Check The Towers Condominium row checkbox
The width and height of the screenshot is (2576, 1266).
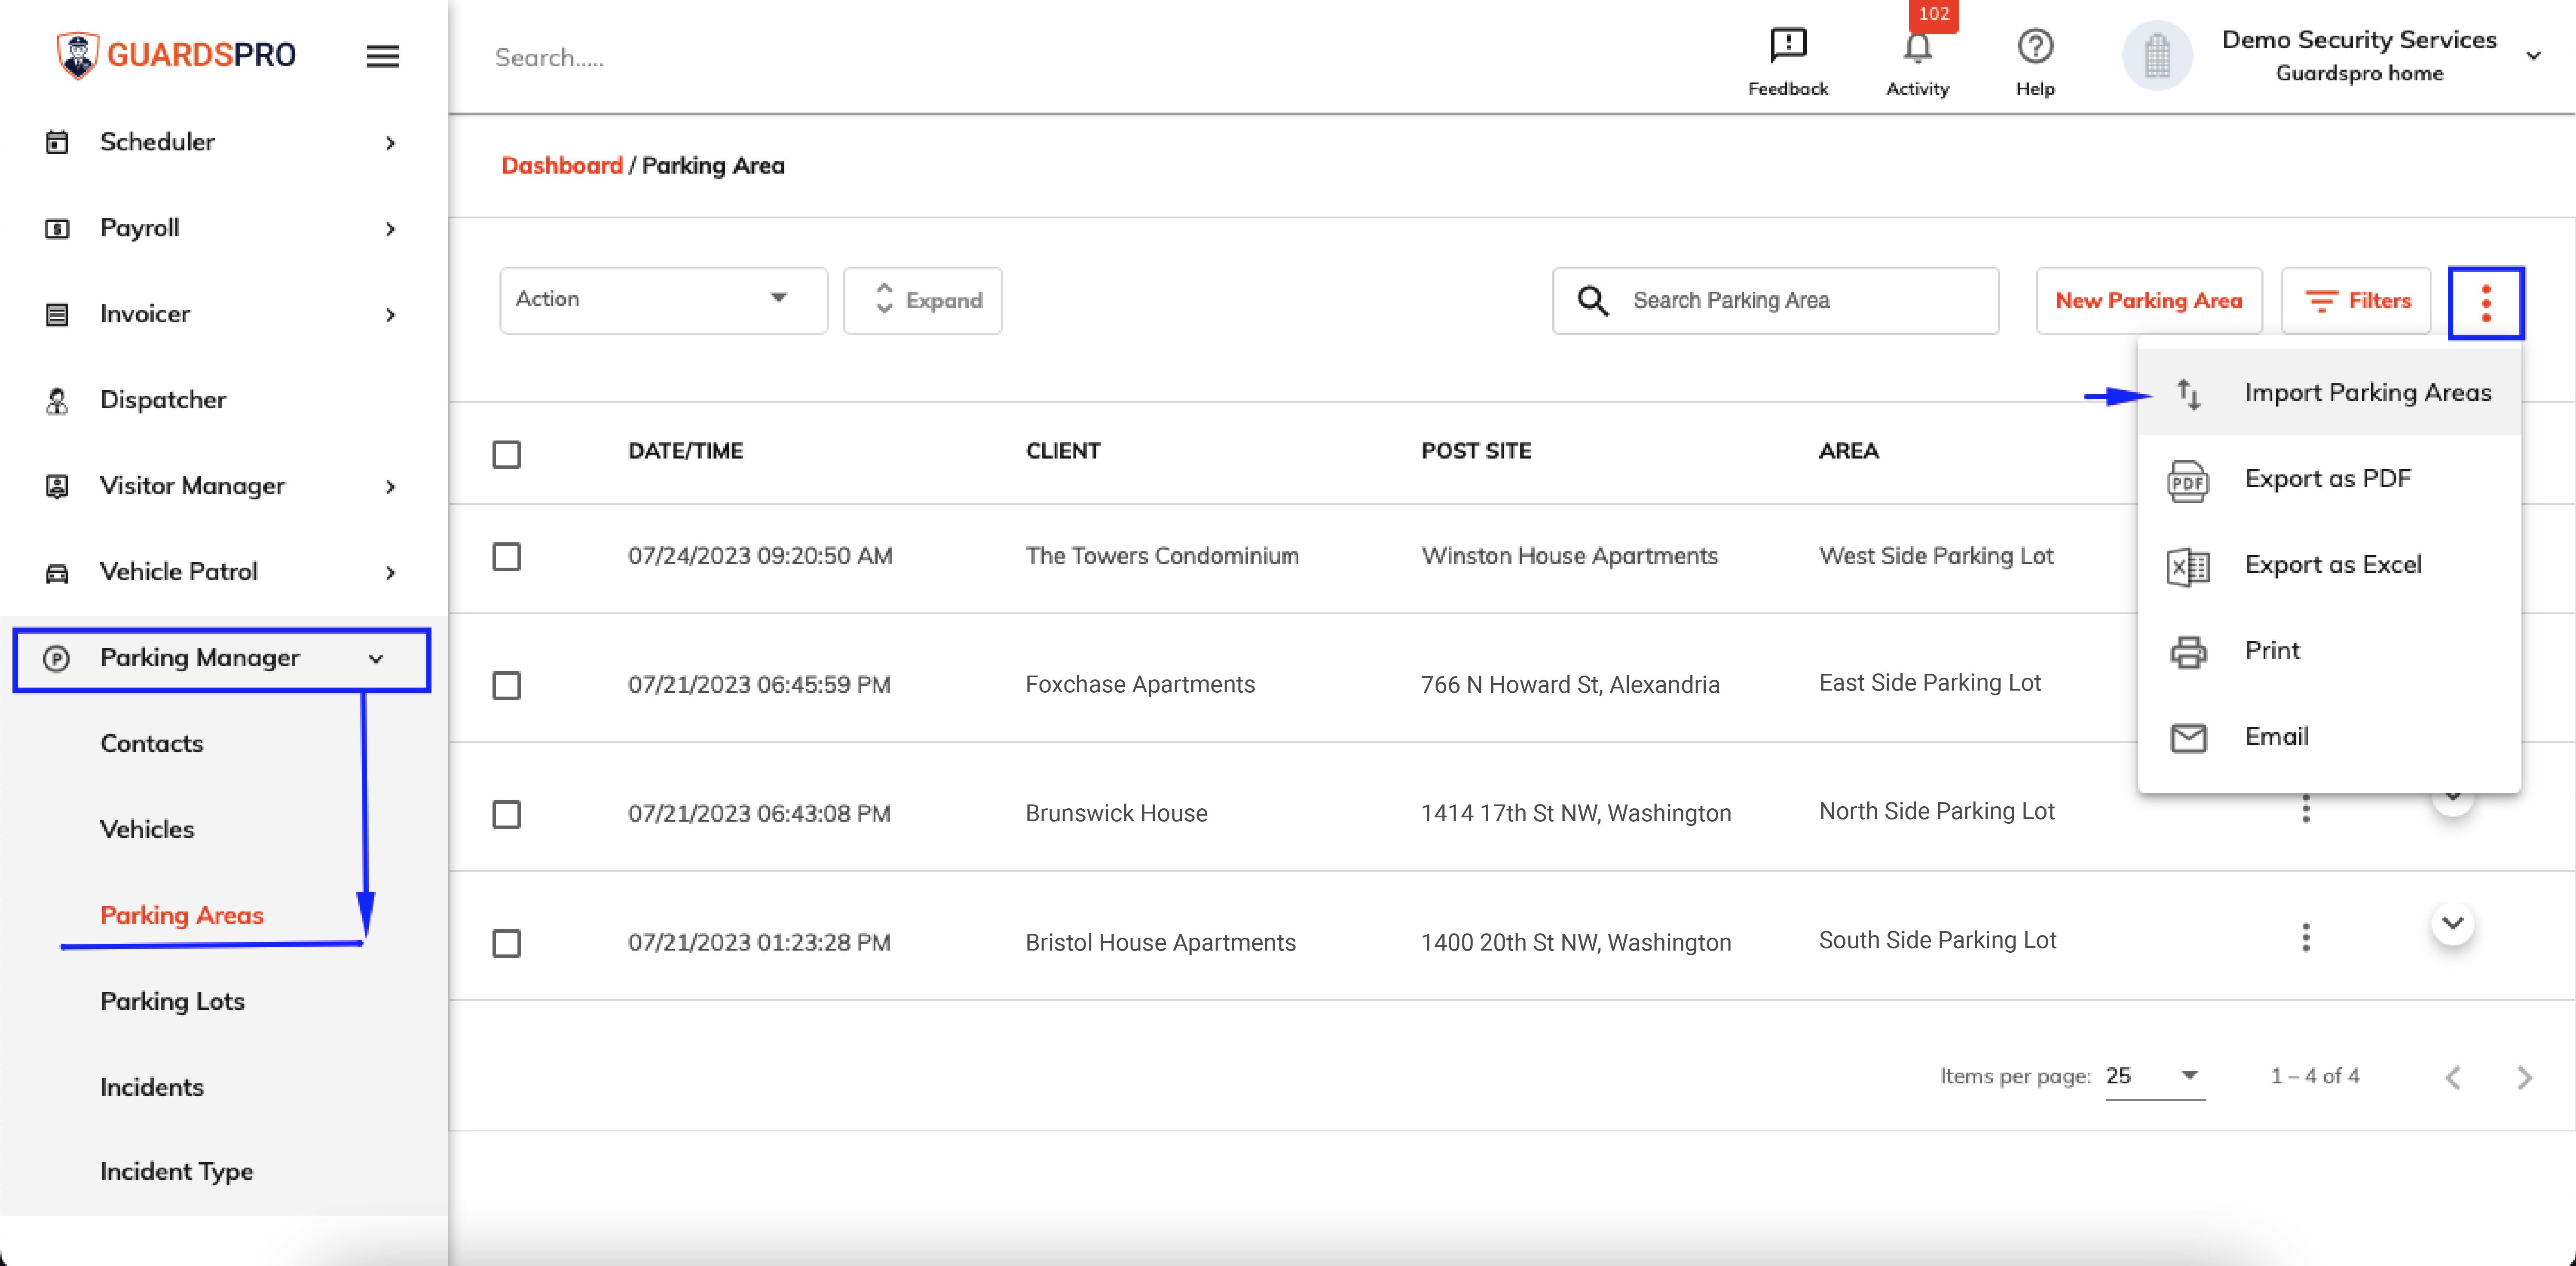(507, 557)
